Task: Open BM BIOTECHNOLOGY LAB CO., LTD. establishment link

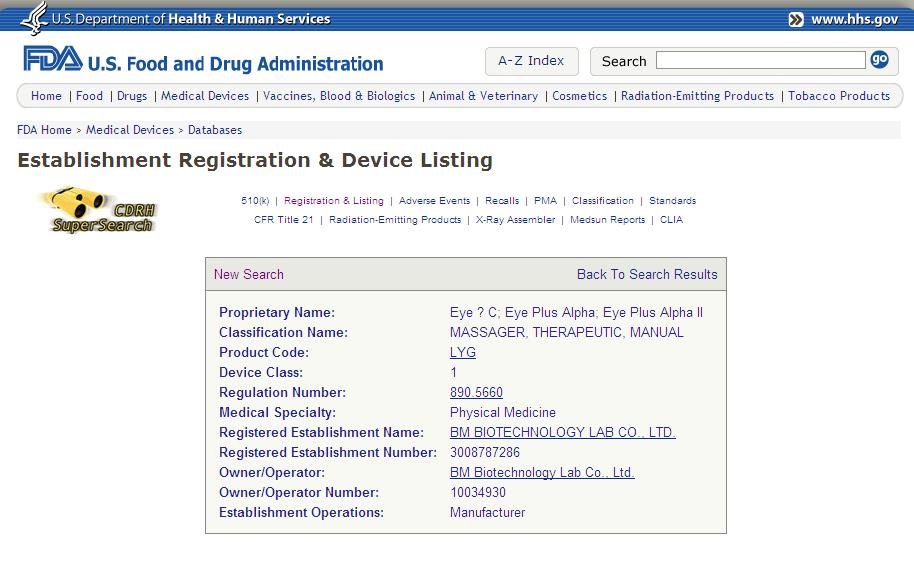Action: pos(563,432)
